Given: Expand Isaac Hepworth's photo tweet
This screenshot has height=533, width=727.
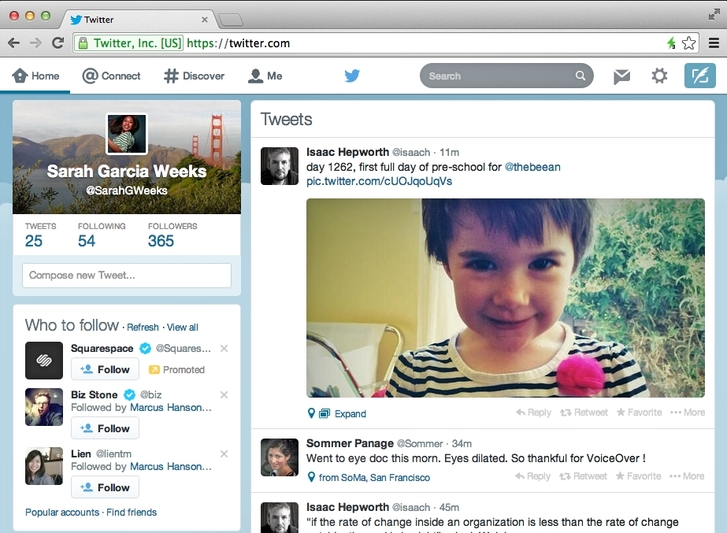Looking at the screenshot, I should (x=350, y=414).
